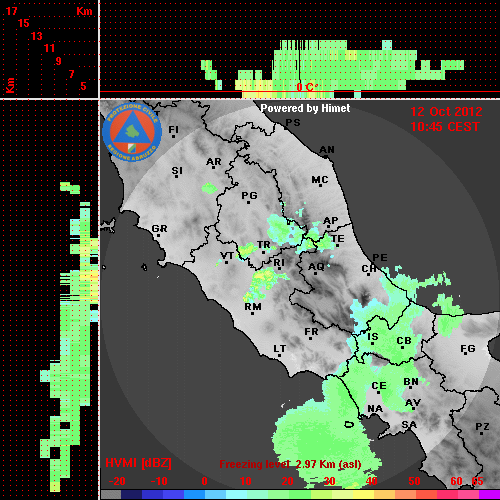The width and height of the screenshot is (500, 500).
Task: Click the '-10' dBZ scale value
Action: point(159,481)
